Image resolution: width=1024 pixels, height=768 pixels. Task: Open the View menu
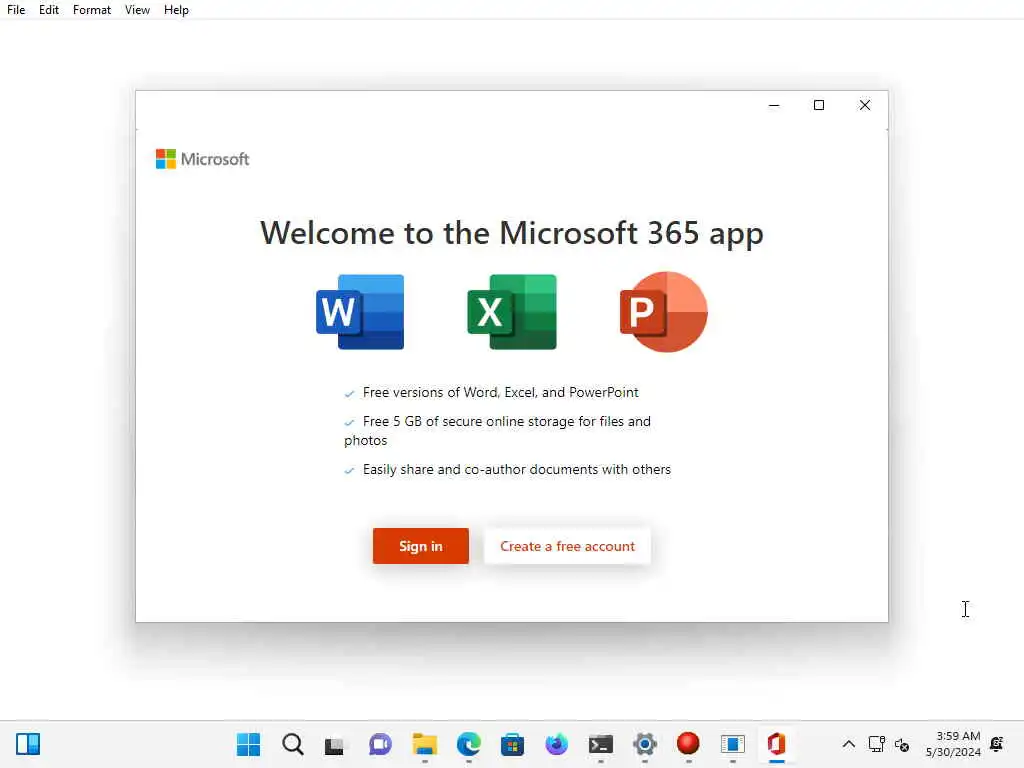tap(137, 10)
